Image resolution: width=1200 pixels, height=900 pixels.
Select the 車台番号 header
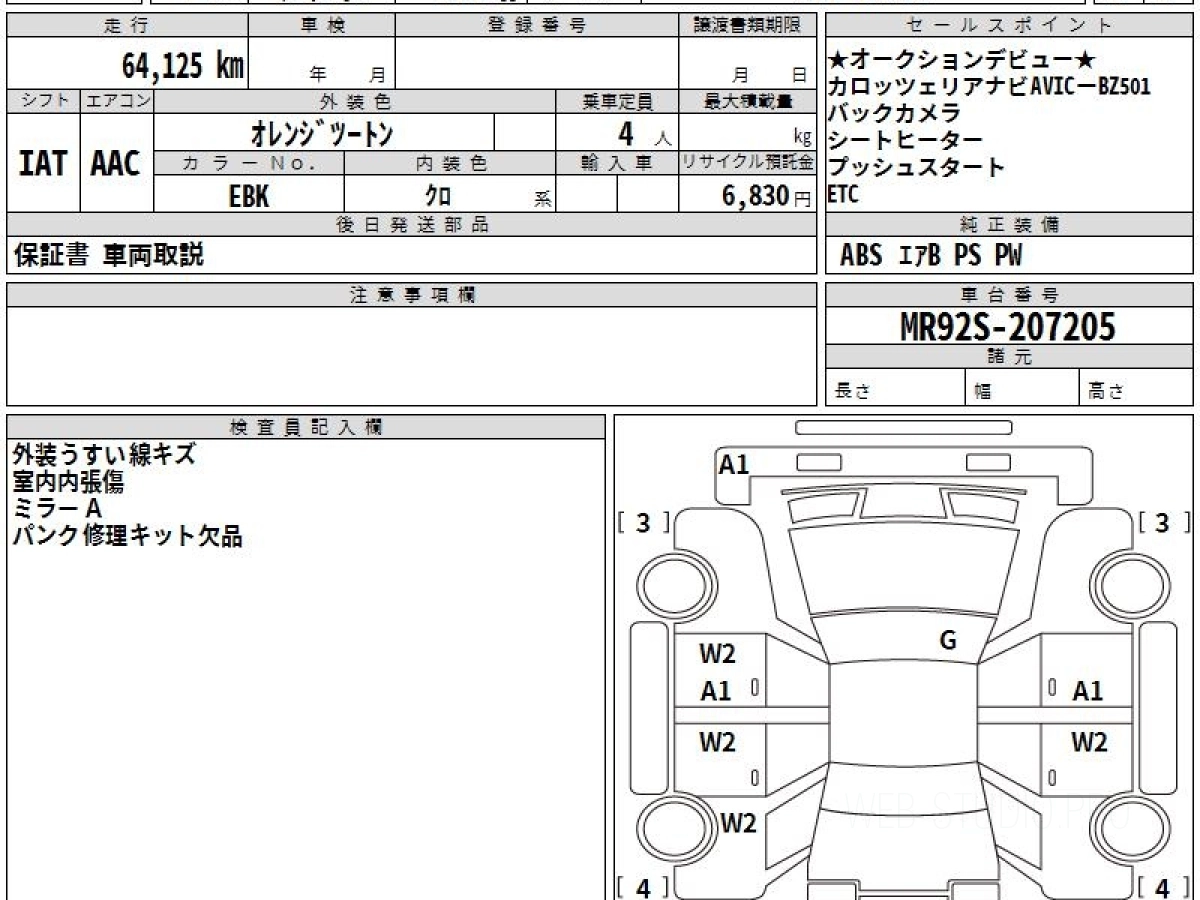(1010, 295)
